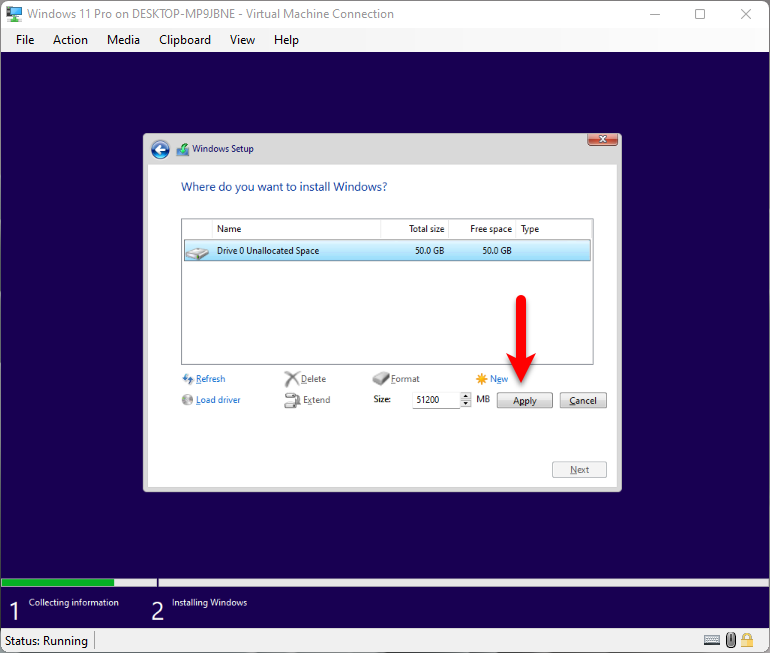Screen dimensions: 770x653
Task: Click the Delete option text
Action: [x=313, y=379]
